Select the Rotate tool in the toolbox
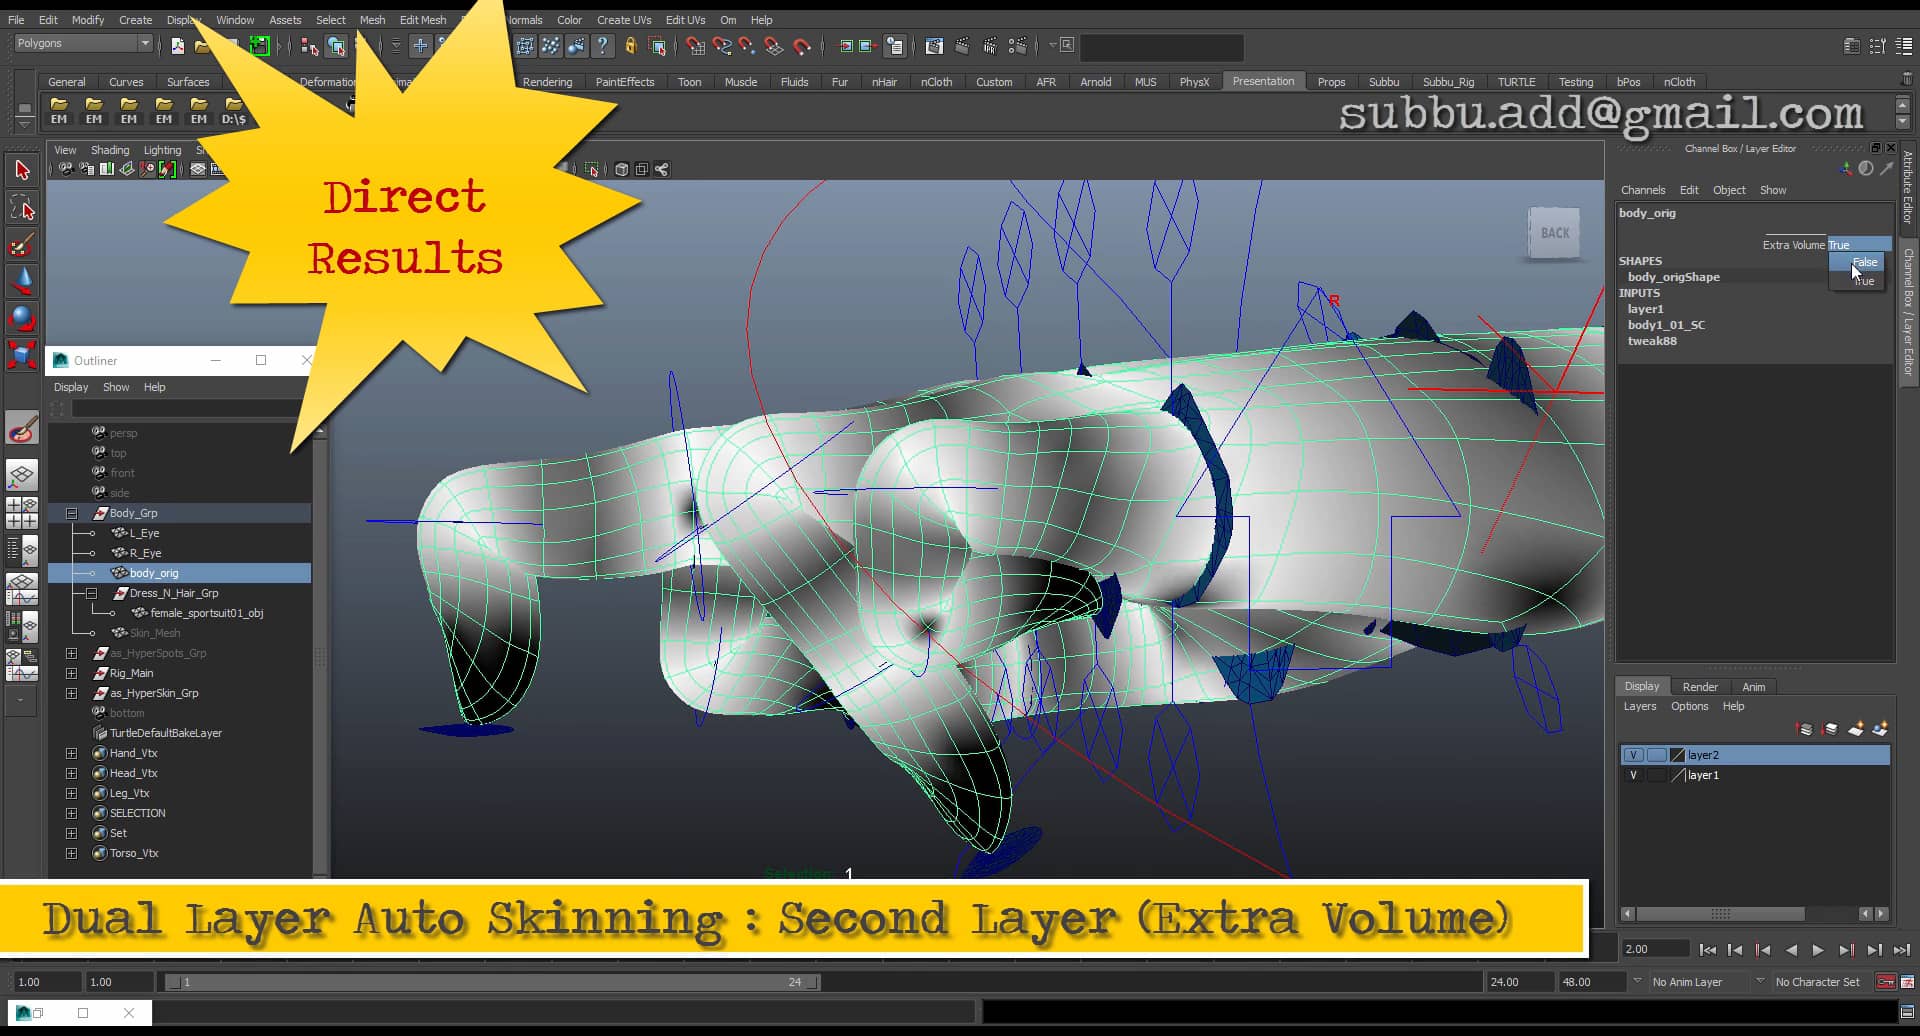 [22, 318]
